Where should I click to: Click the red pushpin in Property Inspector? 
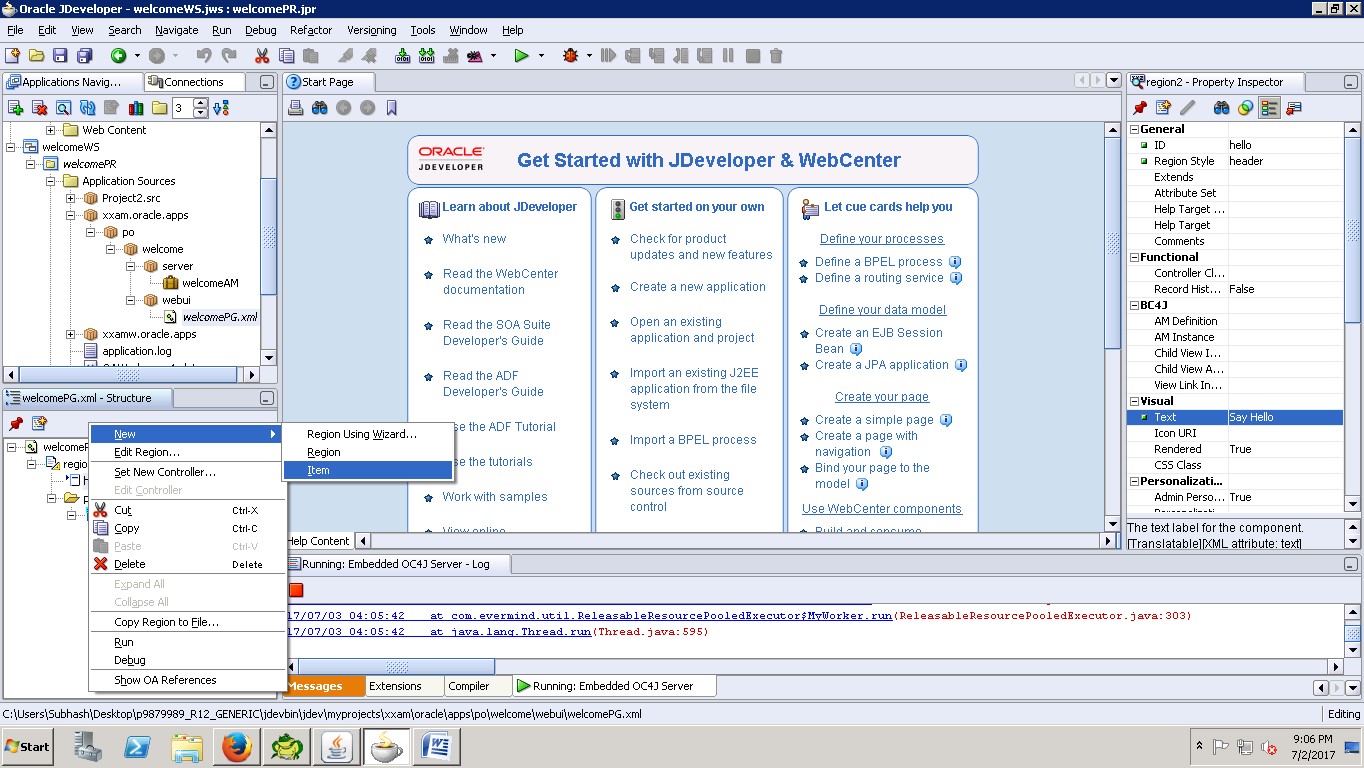tap(1139, 108)
